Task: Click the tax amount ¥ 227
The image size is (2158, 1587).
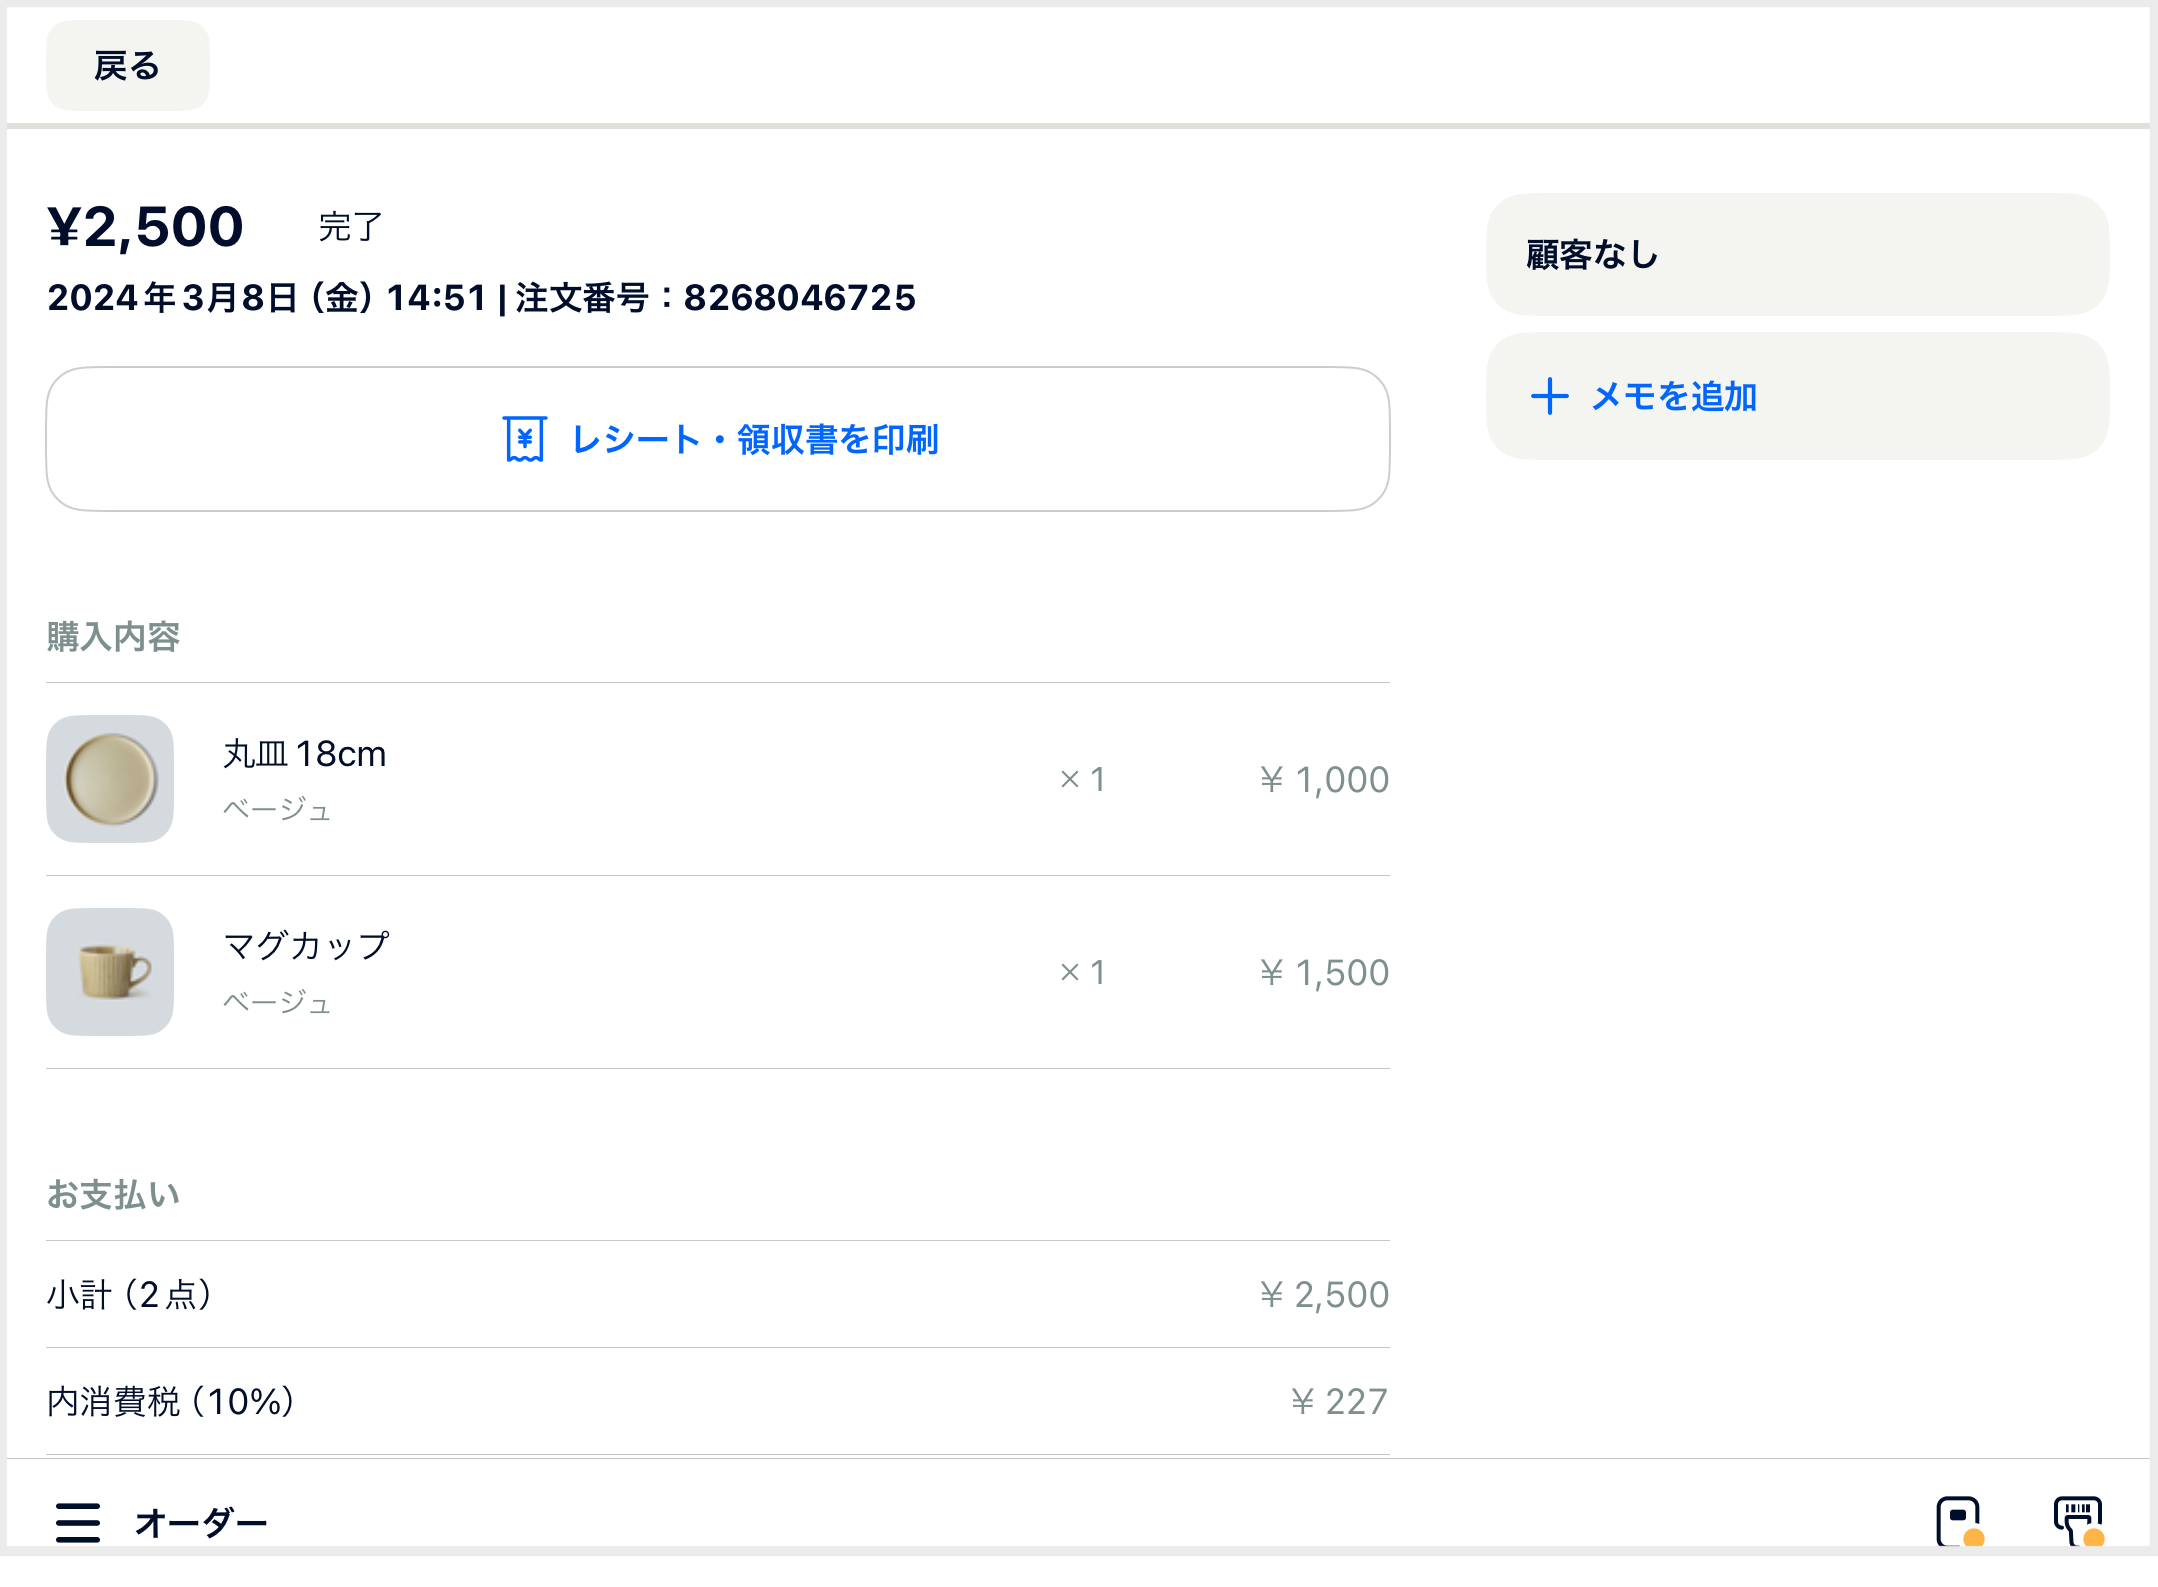Action: tap(1339, 1402)
